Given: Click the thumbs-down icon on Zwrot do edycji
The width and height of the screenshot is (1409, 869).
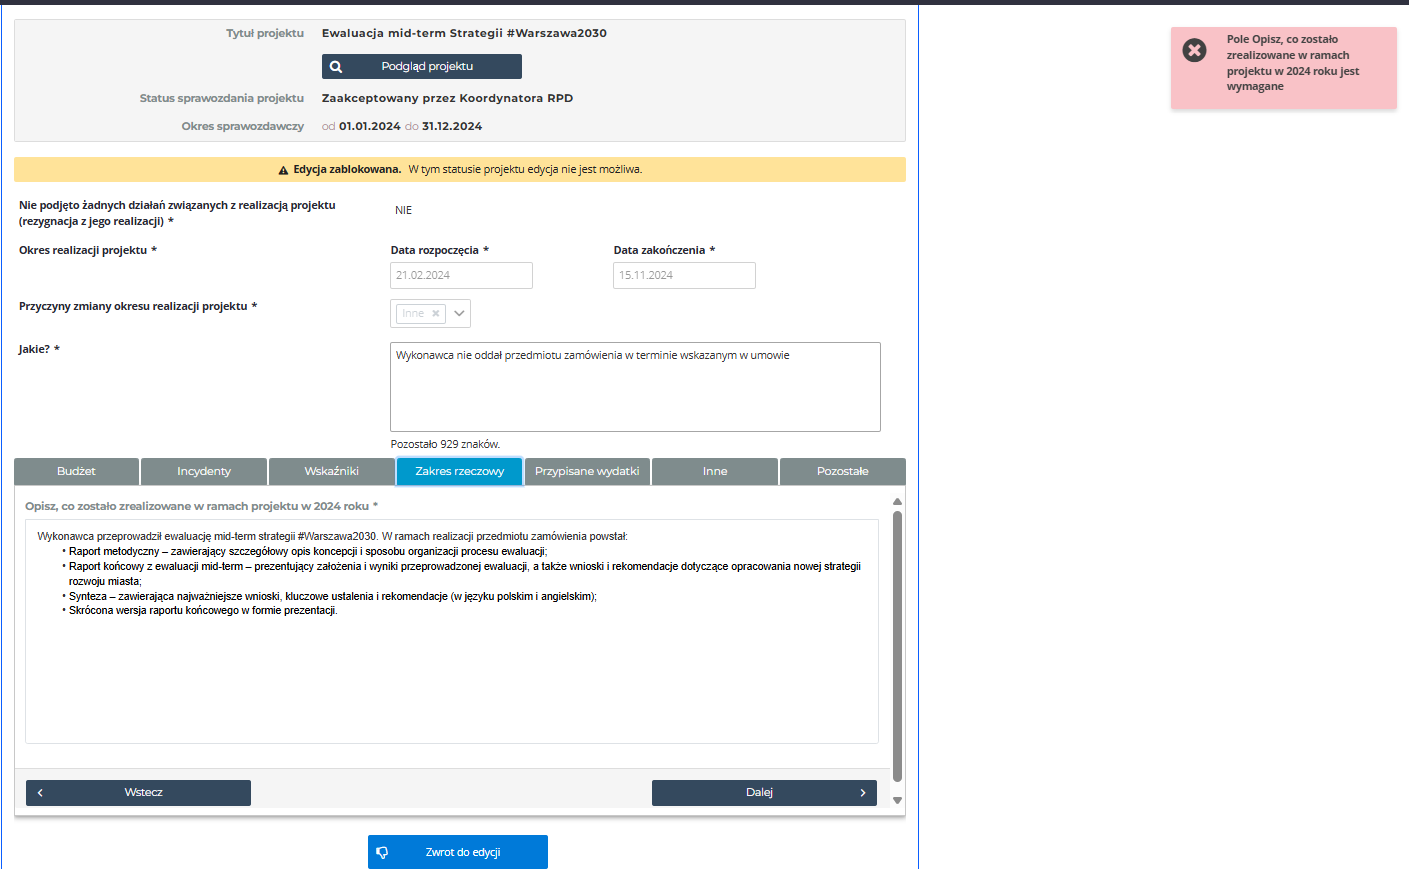Looking at the screenshot, I should click(382, 853).
